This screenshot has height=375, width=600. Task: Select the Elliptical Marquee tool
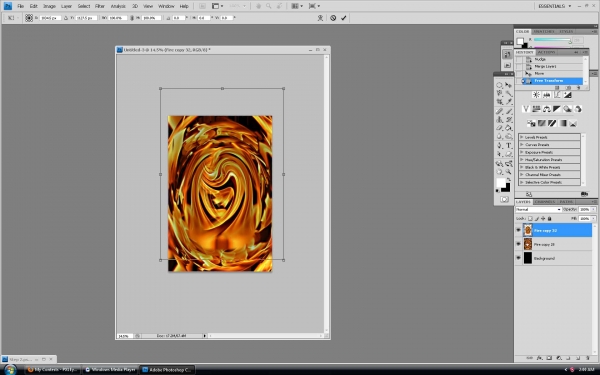point(500,85)
